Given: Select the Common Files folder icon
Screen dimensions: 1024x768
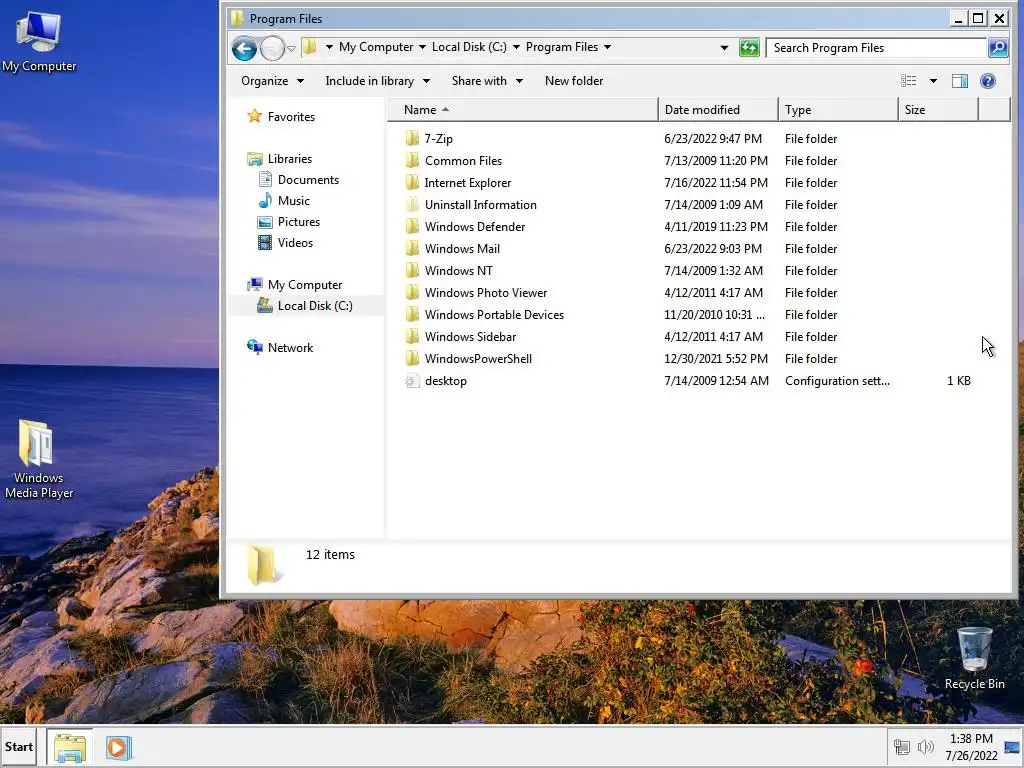Looking at the screenshot, I should click(x=412, y=161).
